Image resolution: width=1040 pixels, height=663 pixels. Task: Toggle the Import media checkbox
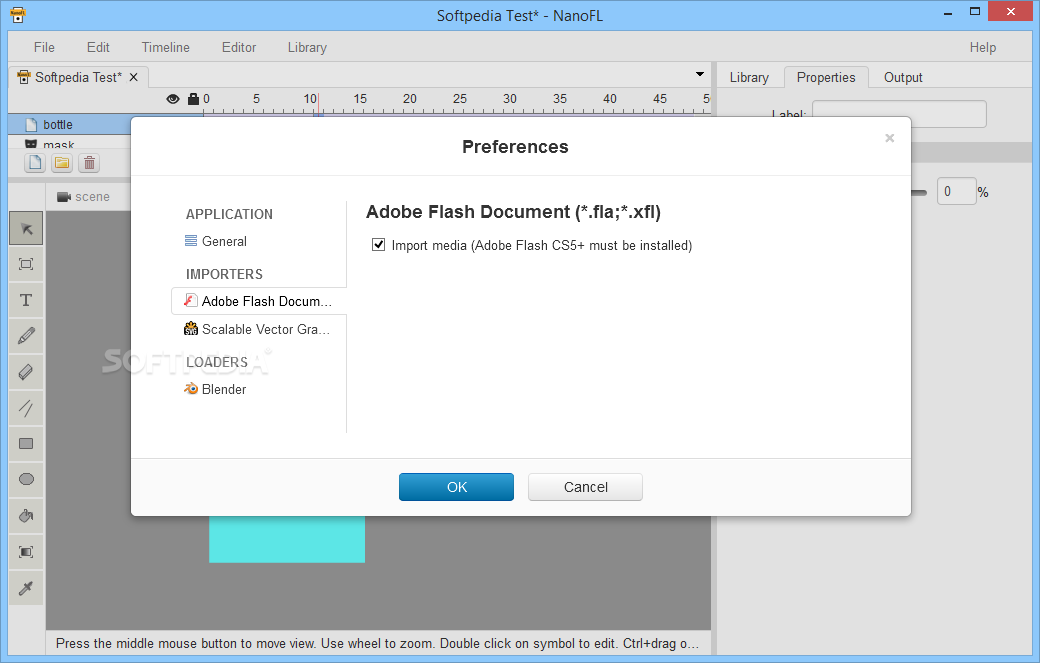coord(379,245)
